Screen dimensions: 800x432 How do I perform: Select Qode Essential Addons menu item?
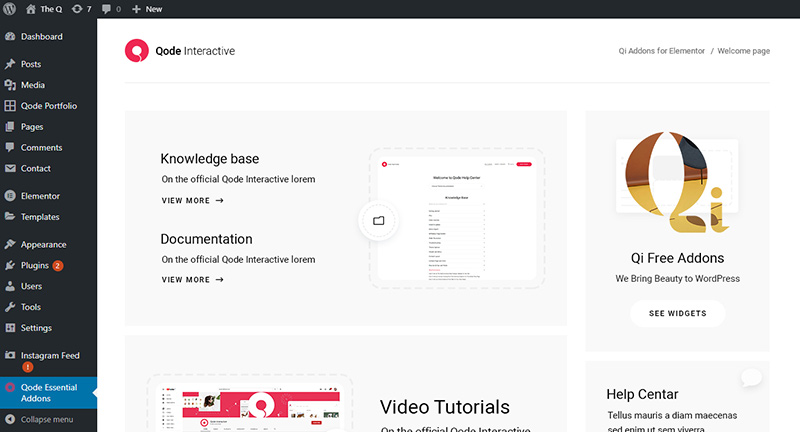coord(48,393)
